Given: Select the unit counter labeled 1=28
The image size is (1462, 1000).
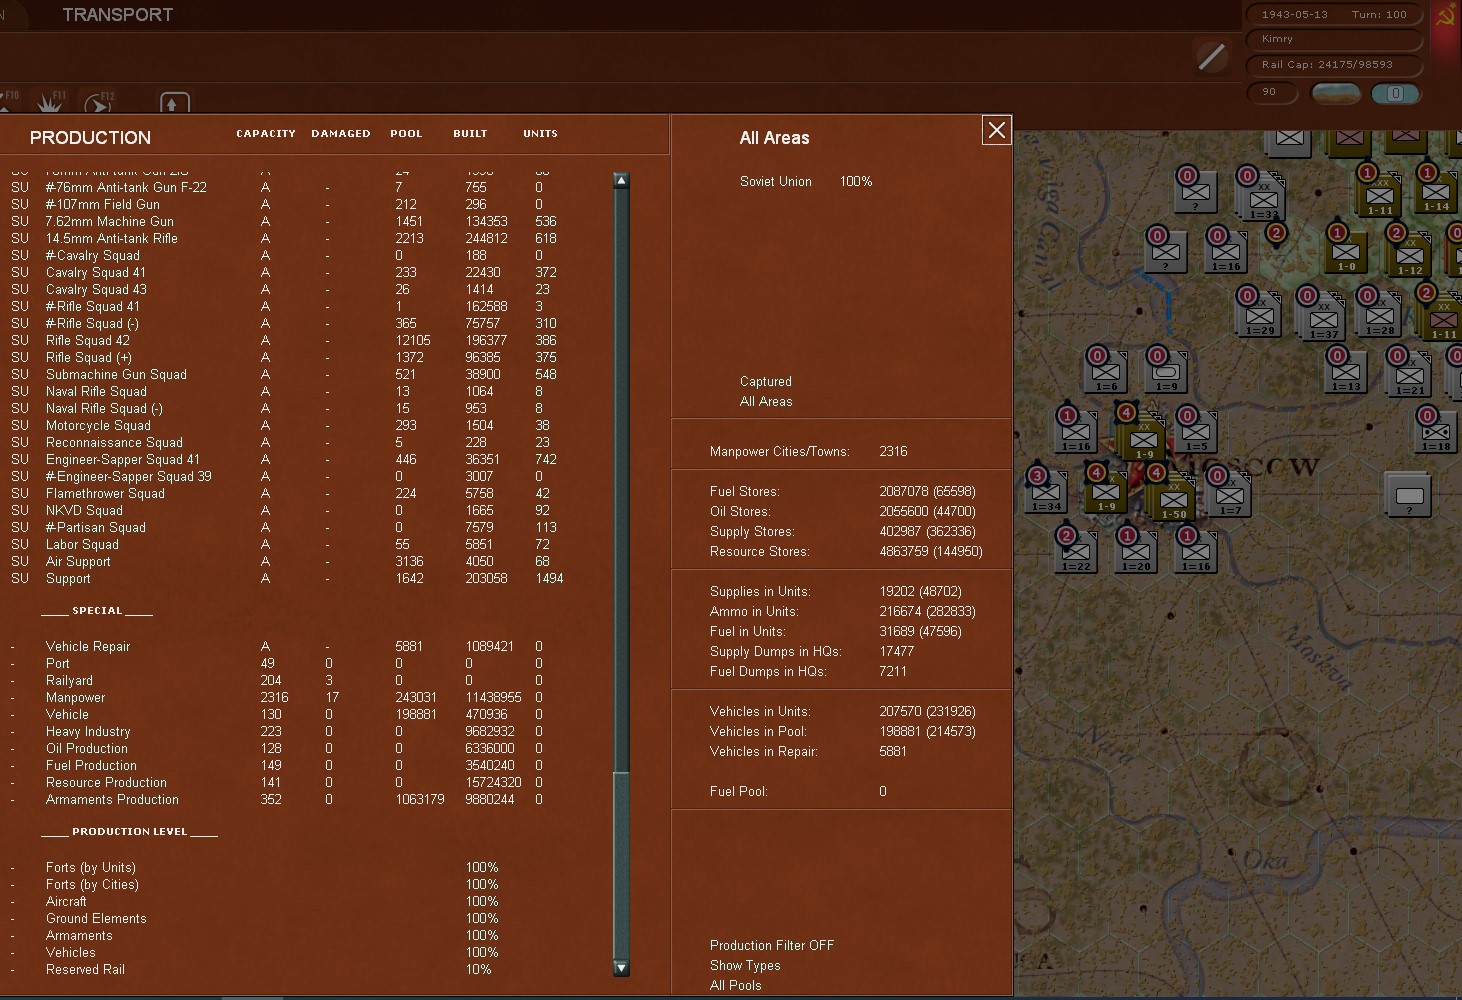Looking at the screenshot, I should click(1380, 314).
